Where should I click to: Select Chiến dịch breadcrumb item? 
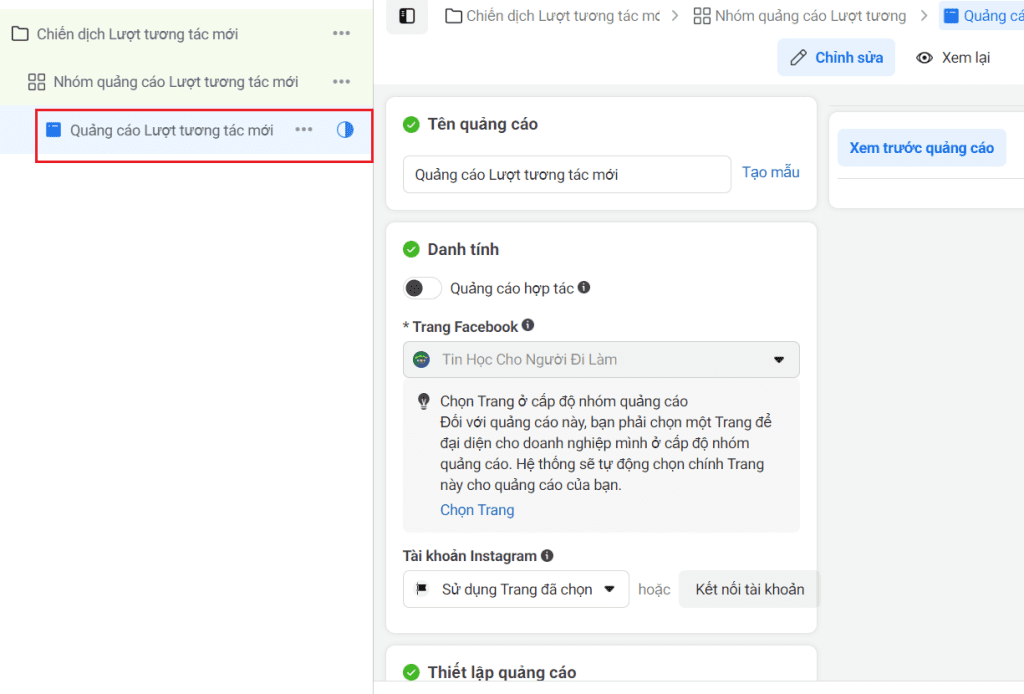point(552,16)
